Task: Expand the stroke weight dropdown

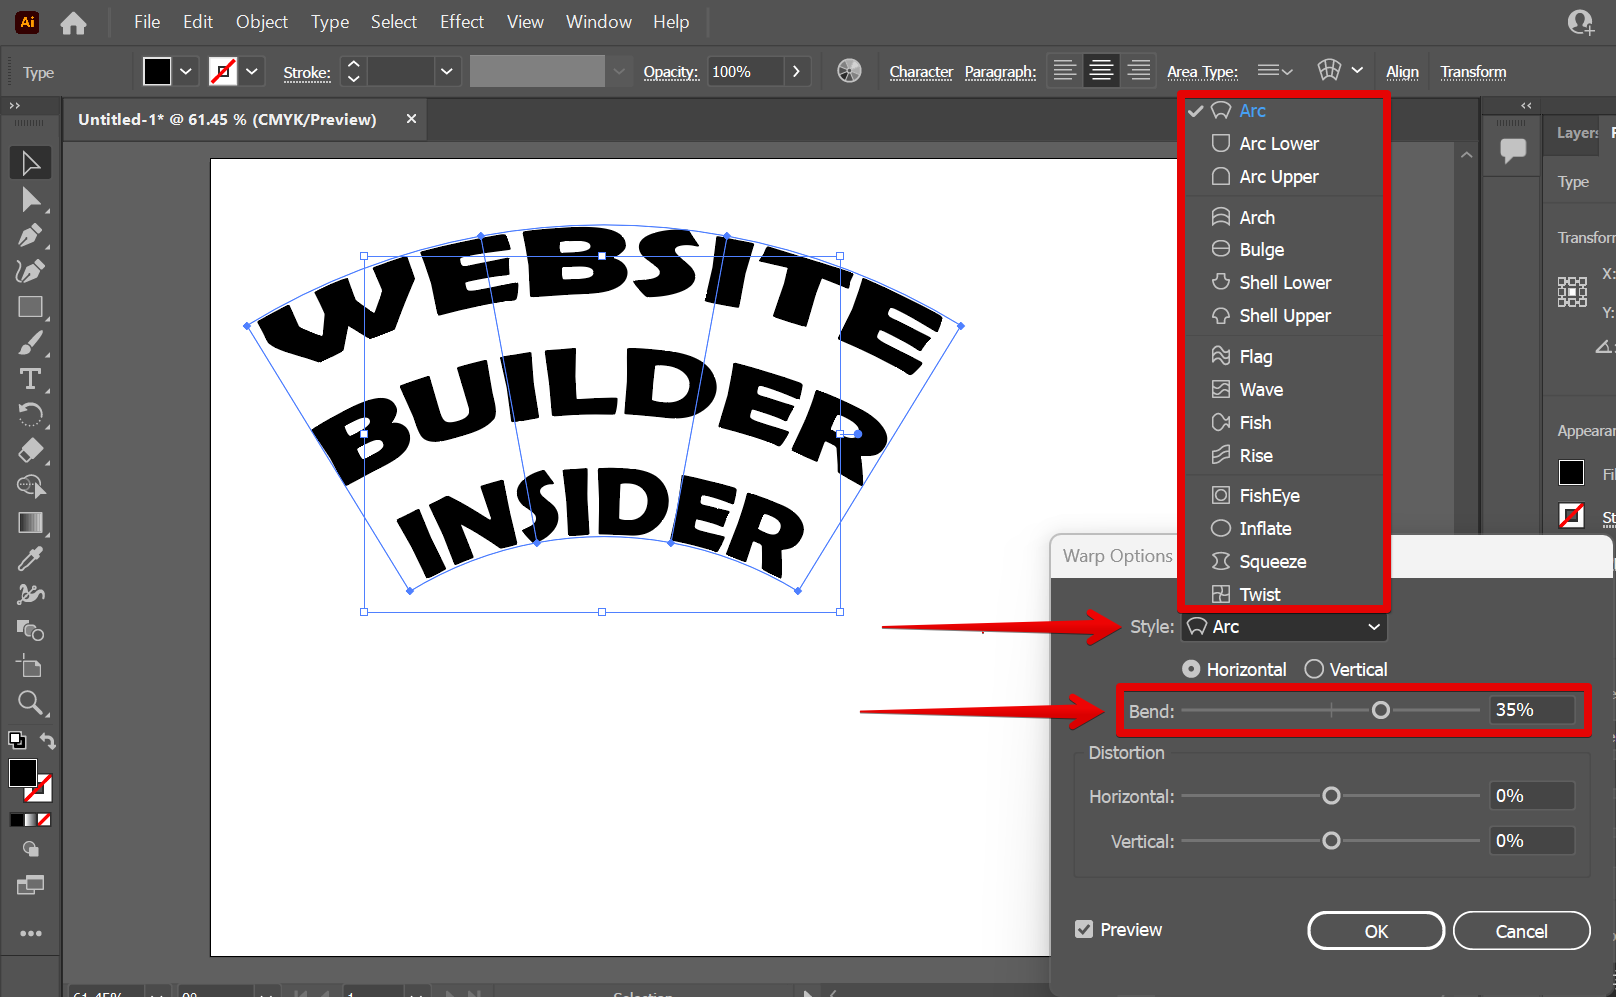Action: coord(446,71)
